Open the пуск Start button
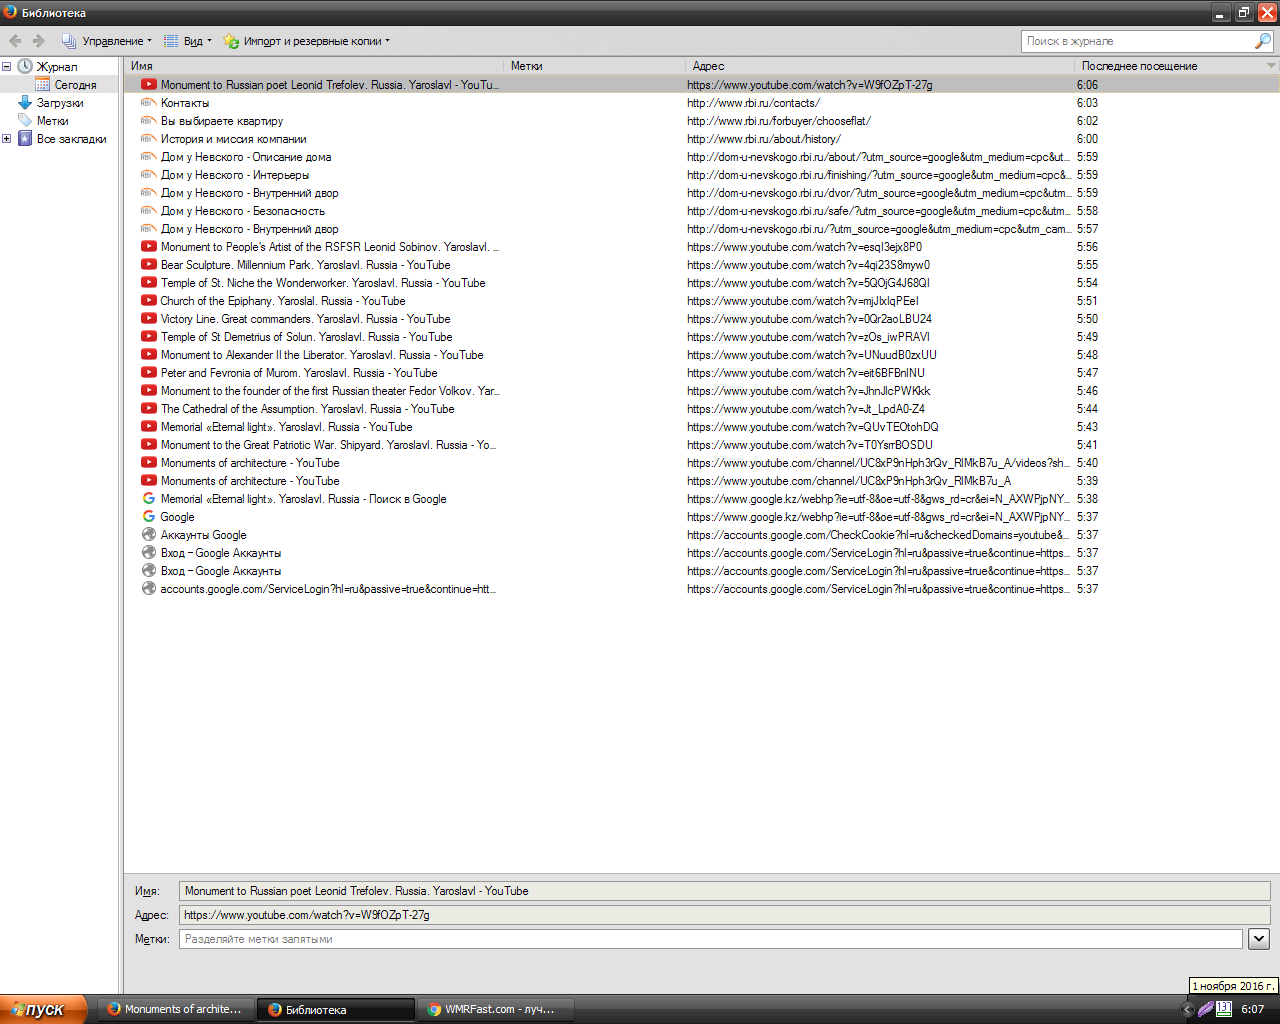 pyautogui.click(x=43, y=1009)
